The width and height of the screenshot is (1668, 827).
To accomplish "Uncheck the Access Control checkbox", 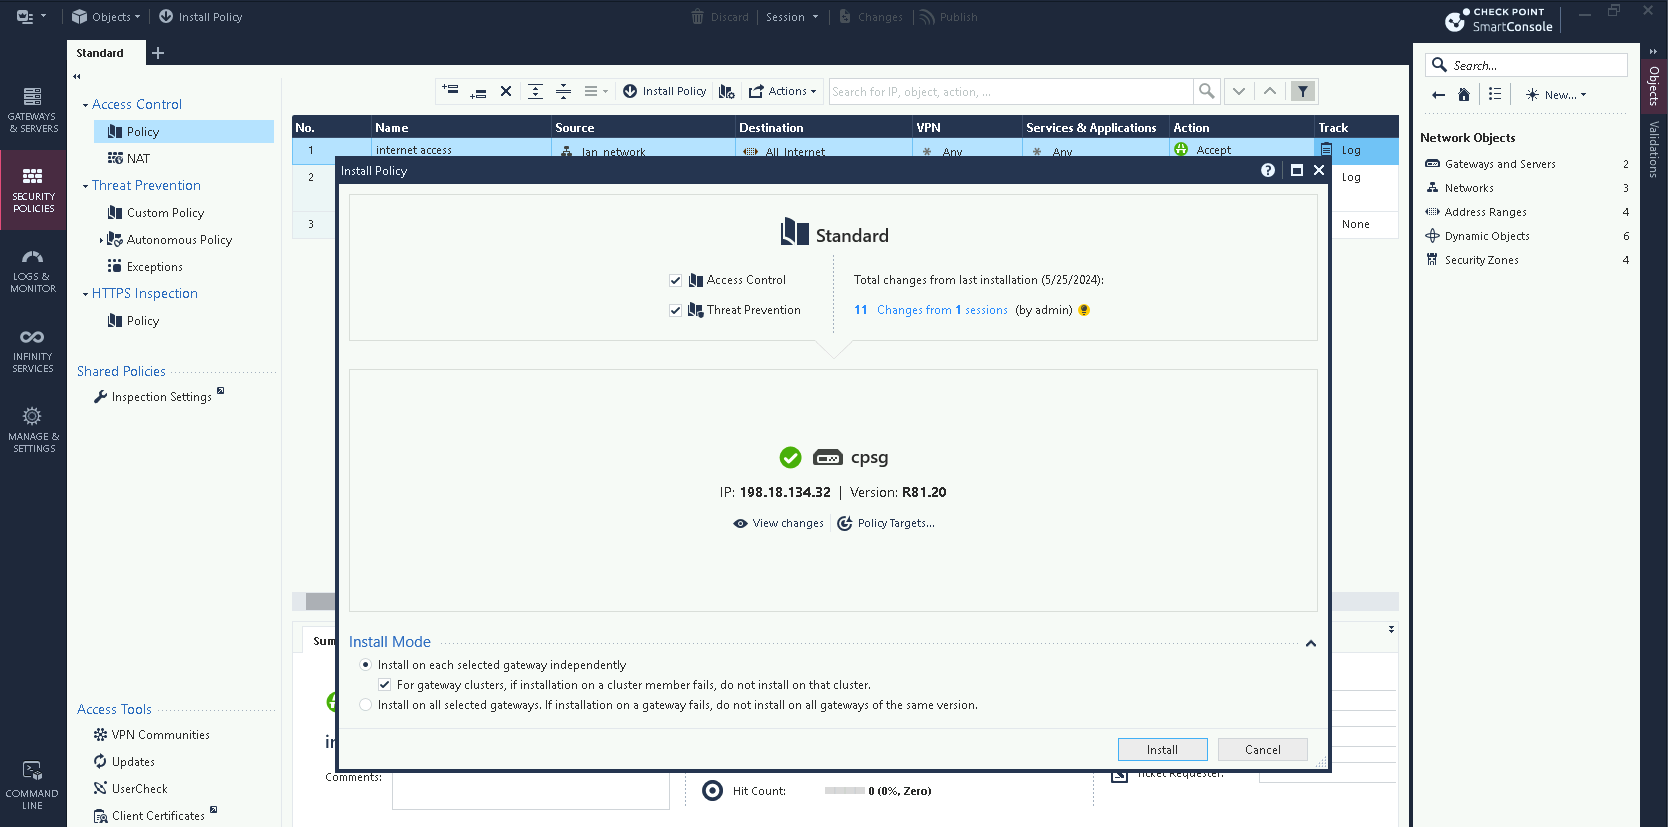I will coord(675,281).
